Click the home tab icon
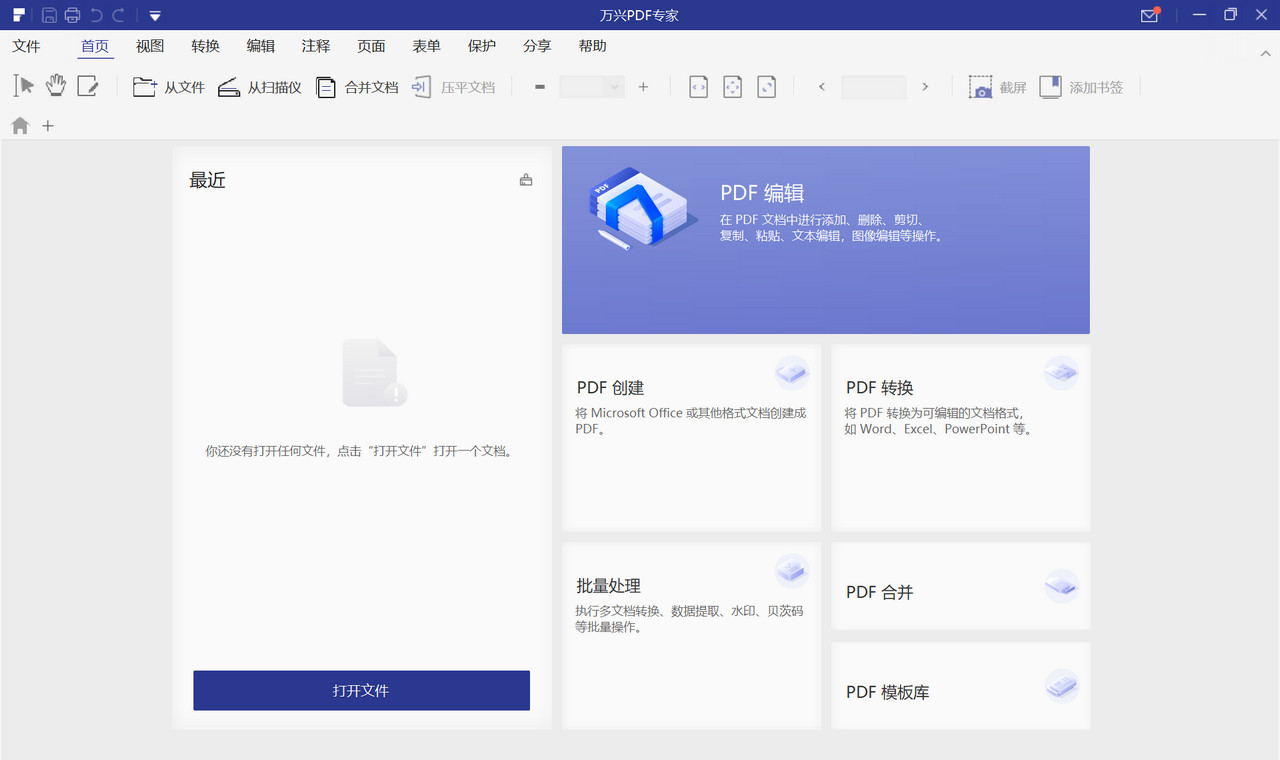Screen dimensions: 1280x760 pyautogui.click(x=20, y=126)
